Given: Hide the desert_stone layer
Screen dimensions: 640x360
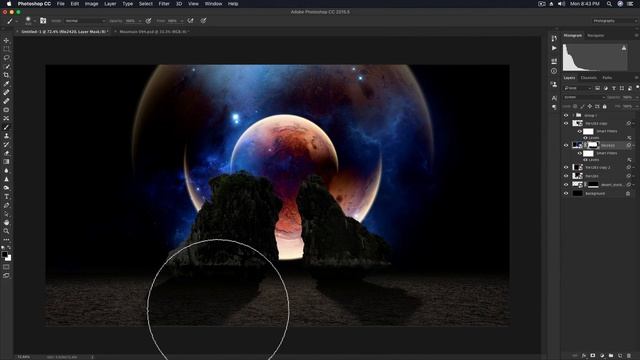Looking at the screenshot, I should point(566,184).
